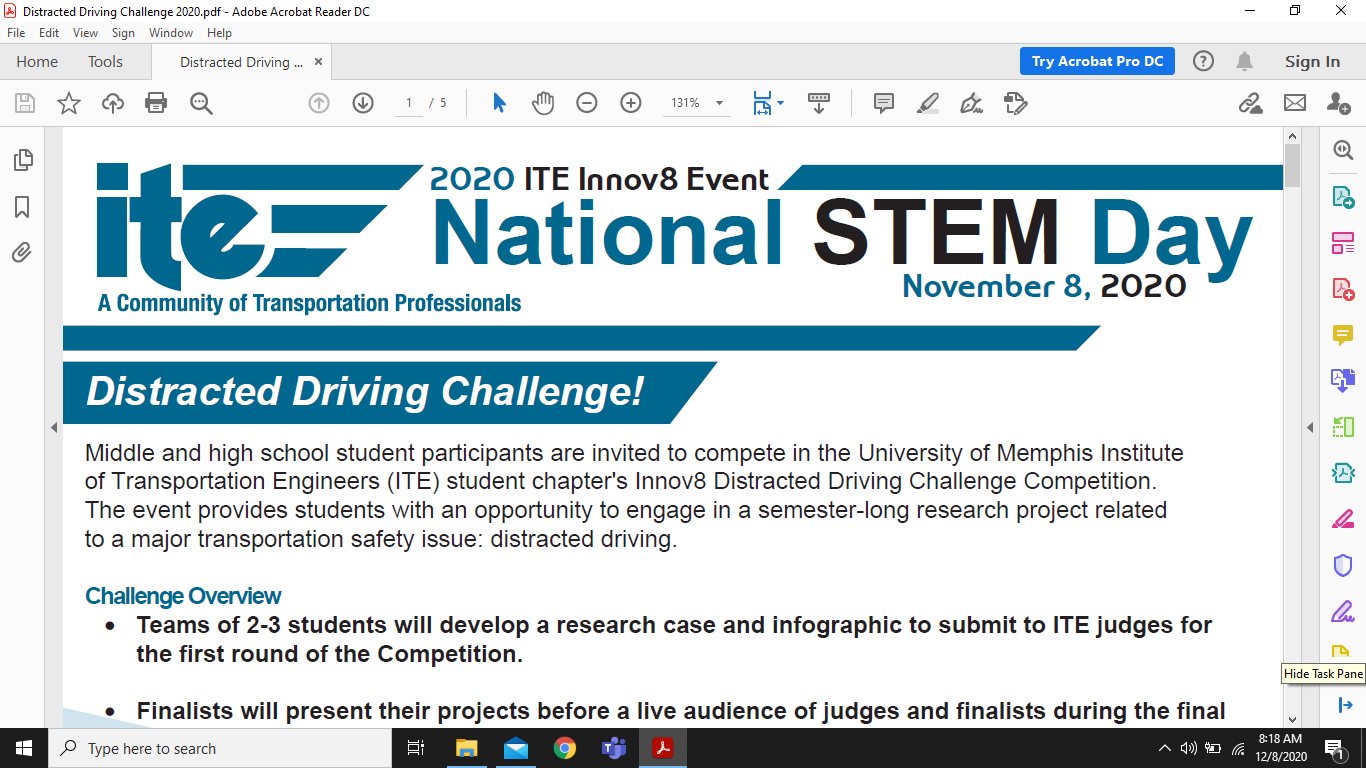The height and width of the screenshot is (768, 1366).
Task: Click the scrolling mode toolbar icon
Action: point(819,103)
